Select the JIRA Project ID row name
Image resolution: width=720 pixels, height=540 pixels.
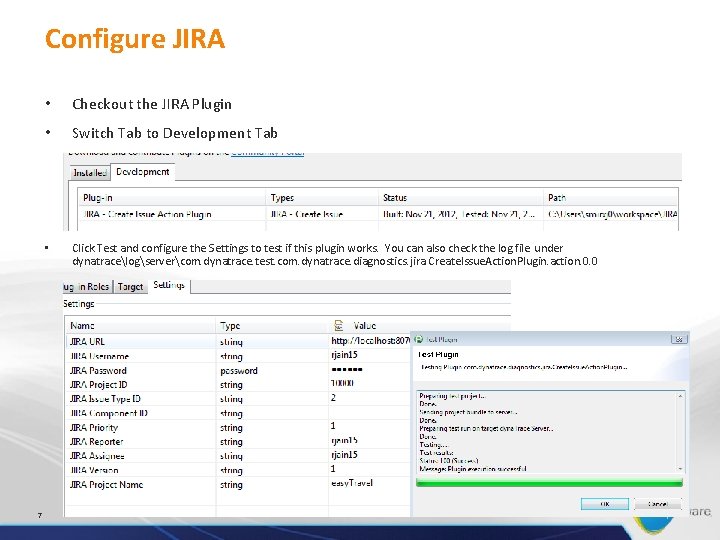point(98,385)
